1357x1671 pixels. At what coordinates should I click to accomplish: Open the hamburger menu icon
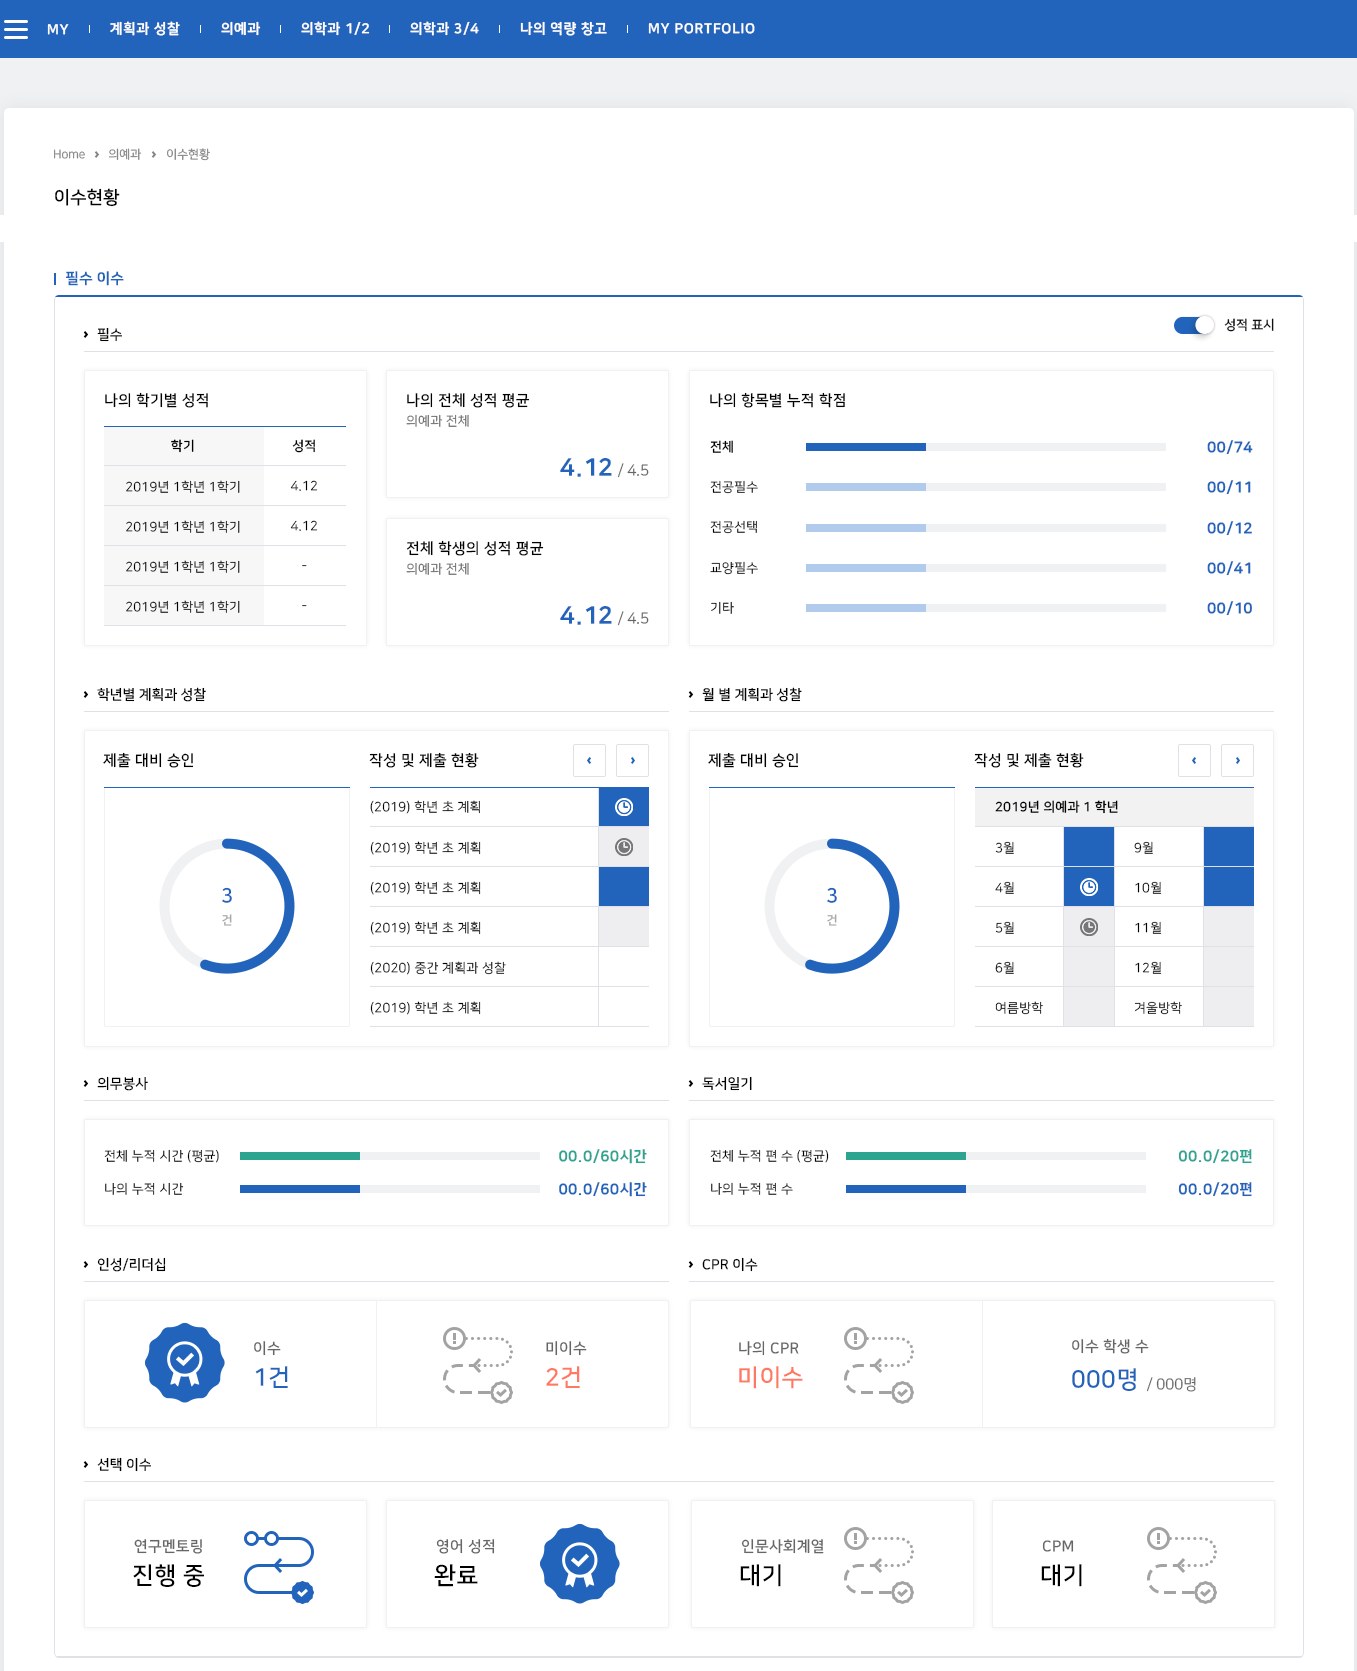16,29
